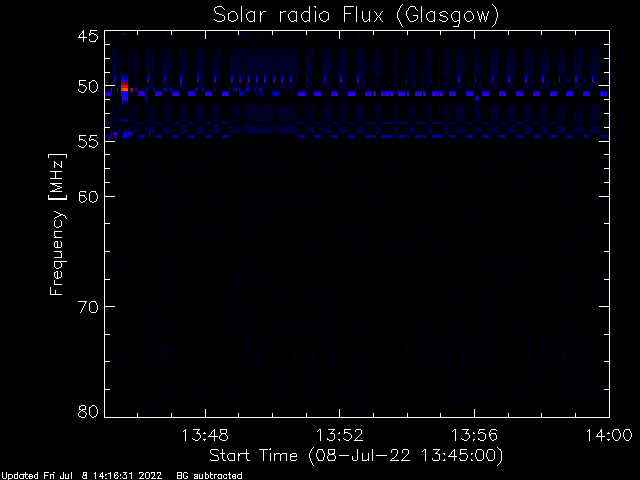This screenshot has width=640, height=480.
Task: Select the 13:48 time tick label
Action: tap(205, 435)
